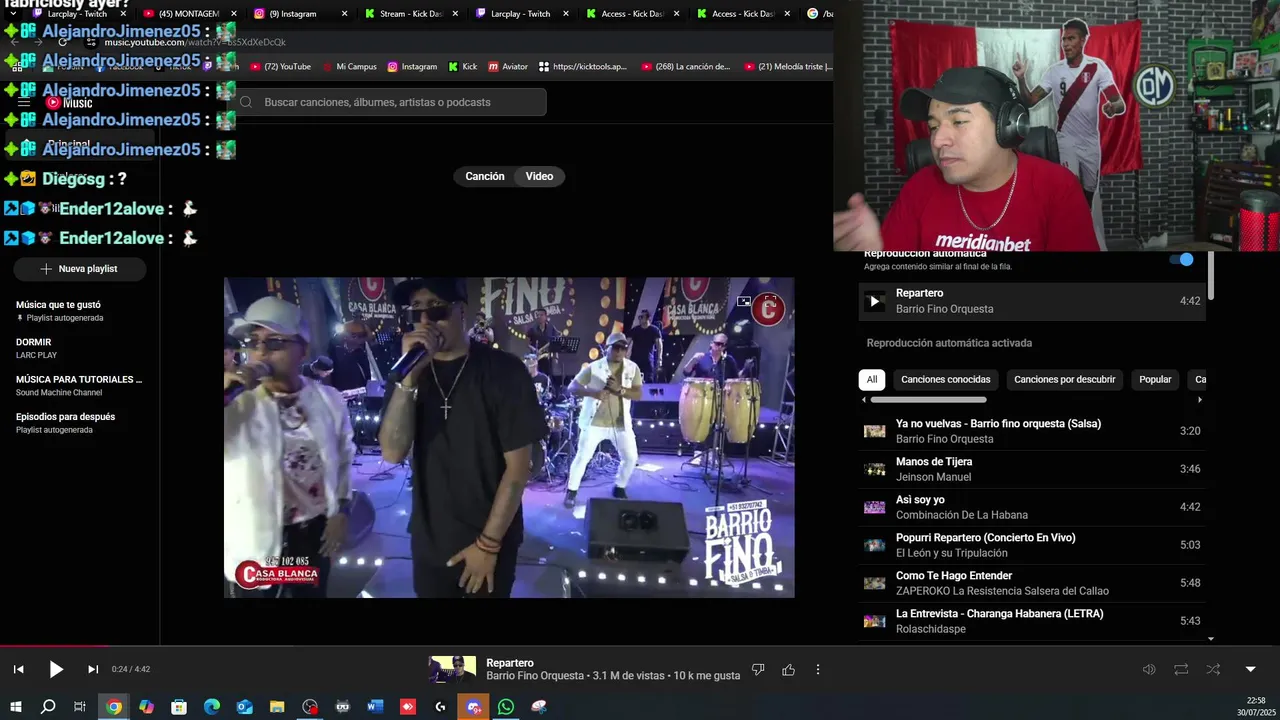Click the queue panel vertical scrollbar

point(1210,275)
